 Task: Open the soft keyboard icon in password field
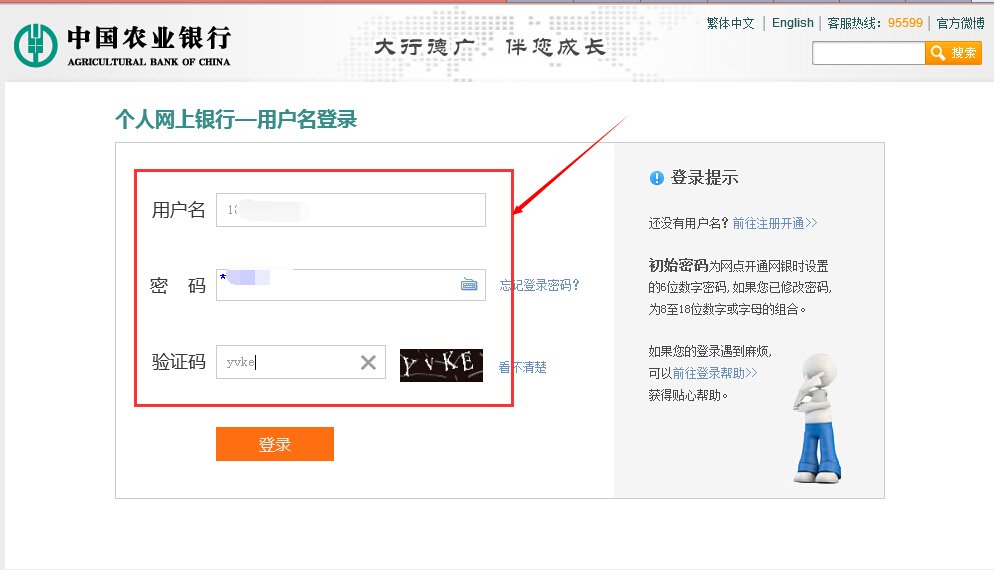[469, 285]
